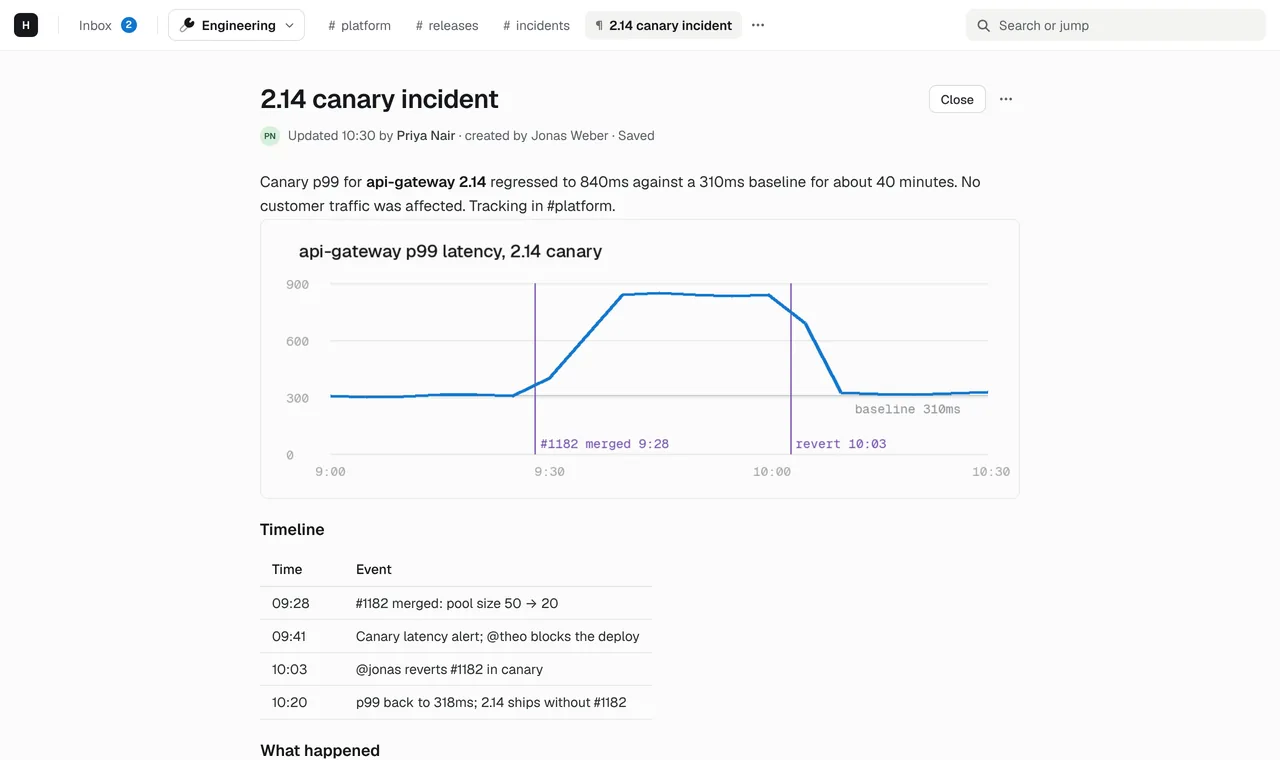Click the paragraph icon on the canary incident tab

click(599, 25)
